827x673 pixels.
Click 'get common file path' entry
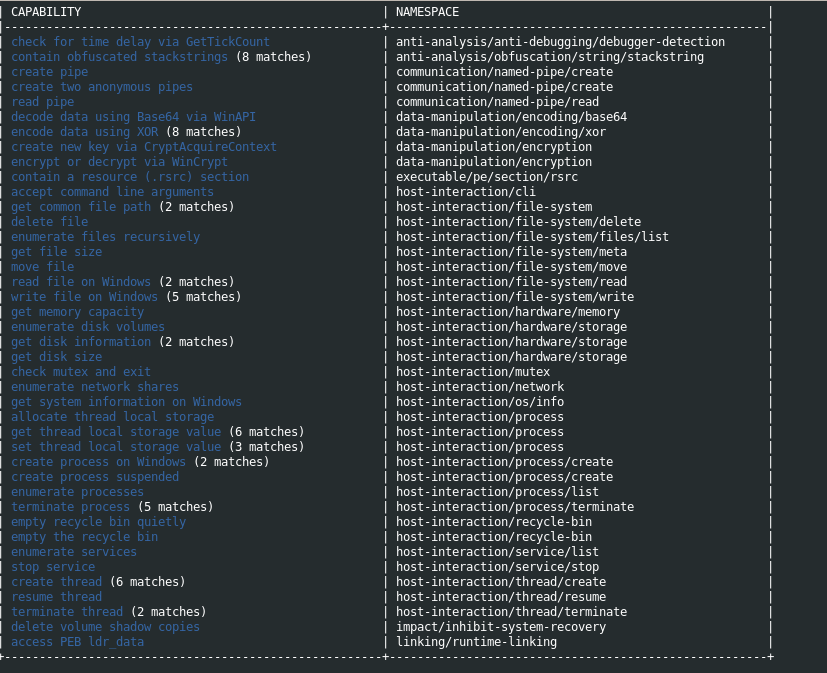(81, 207)
